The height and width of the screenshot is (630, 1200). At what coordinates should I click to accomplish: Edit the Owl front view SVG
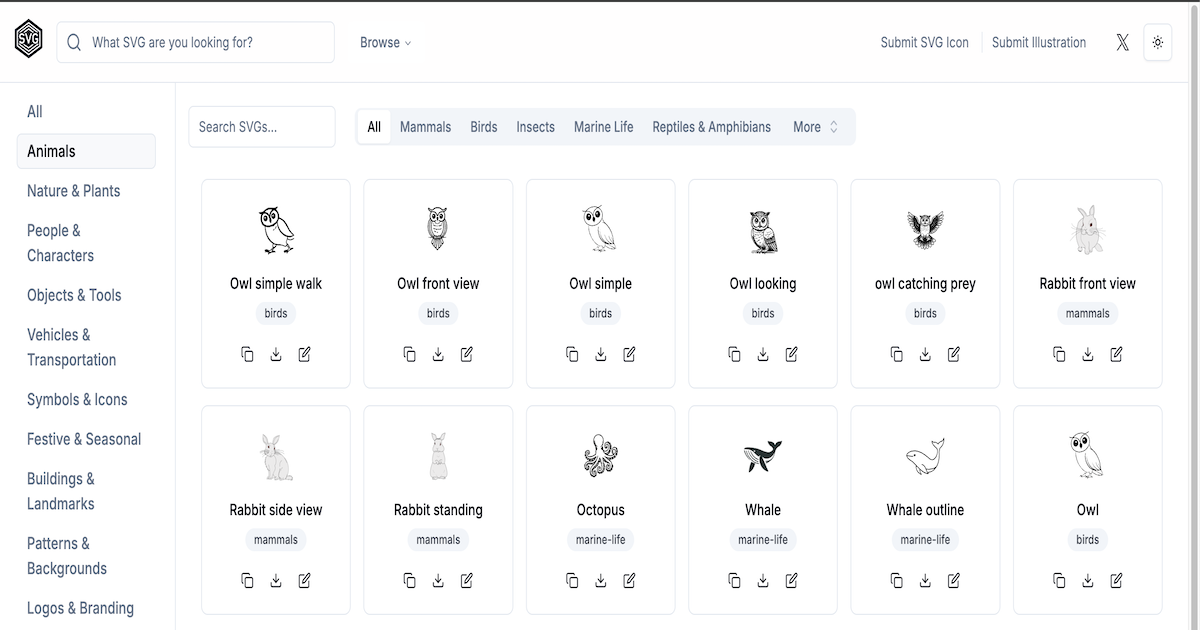[x=467, y=354]
